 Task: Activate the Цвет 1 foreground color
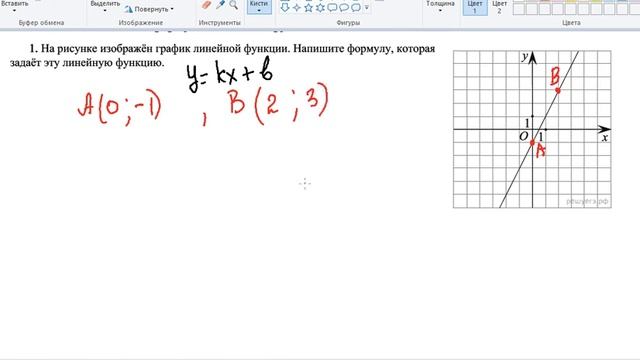[475, 7]
